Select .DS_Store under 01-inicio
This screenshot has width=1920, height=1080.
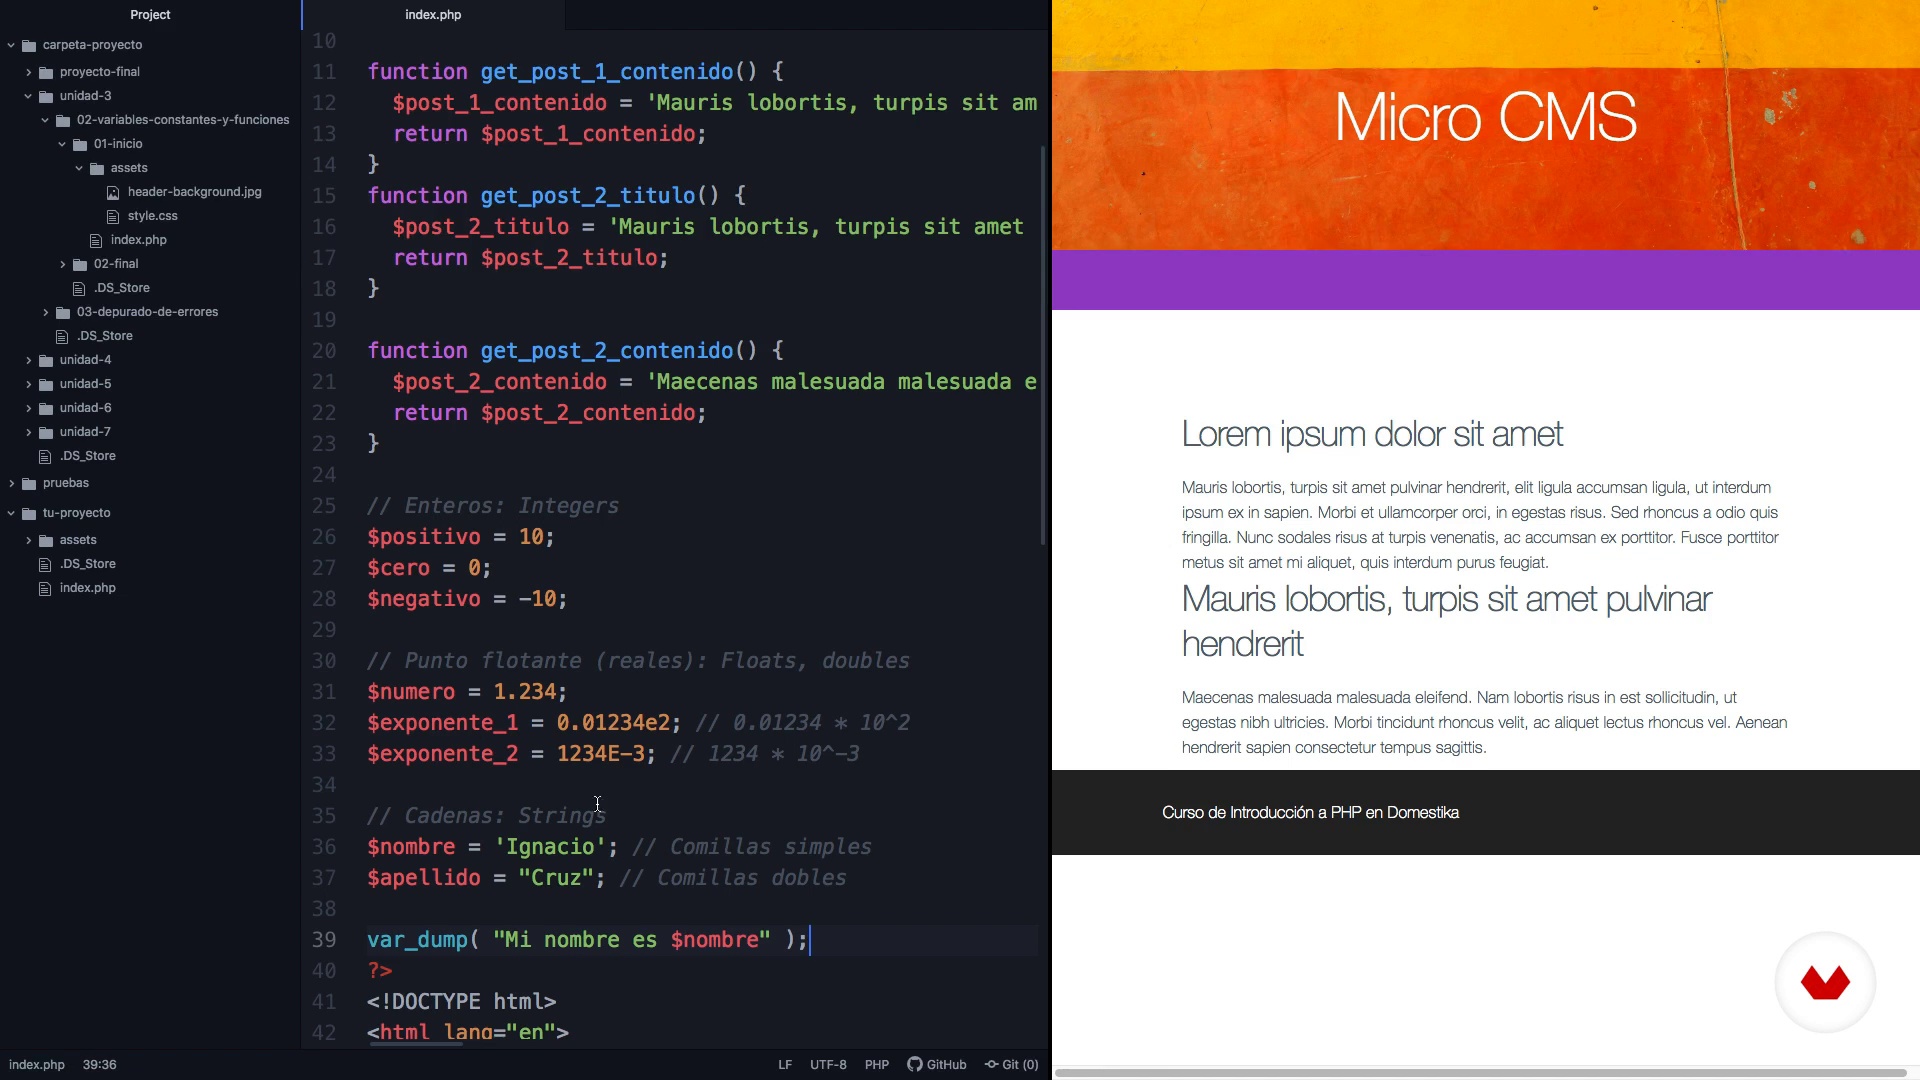pos(121,288)
